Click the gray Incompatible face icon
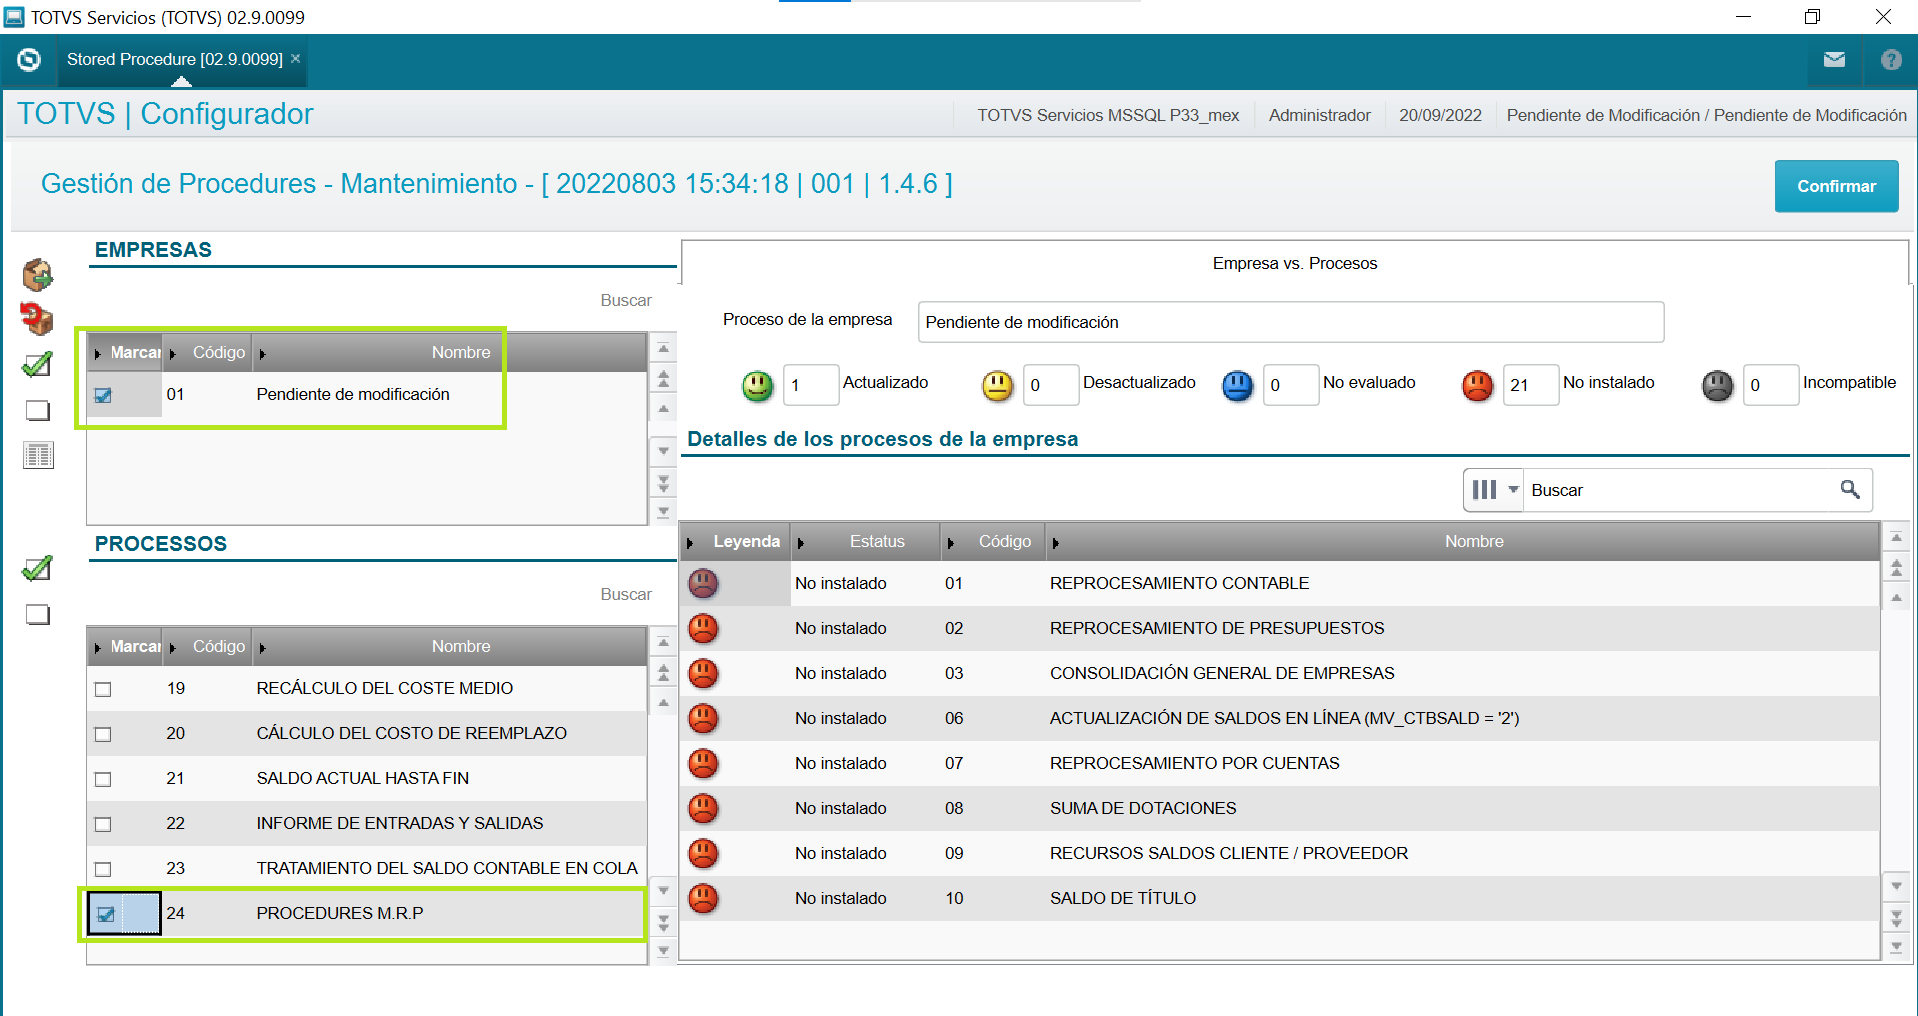Image resolution: width=1918 pixels, height=1016 pixels. click(x=1718, y=385)
